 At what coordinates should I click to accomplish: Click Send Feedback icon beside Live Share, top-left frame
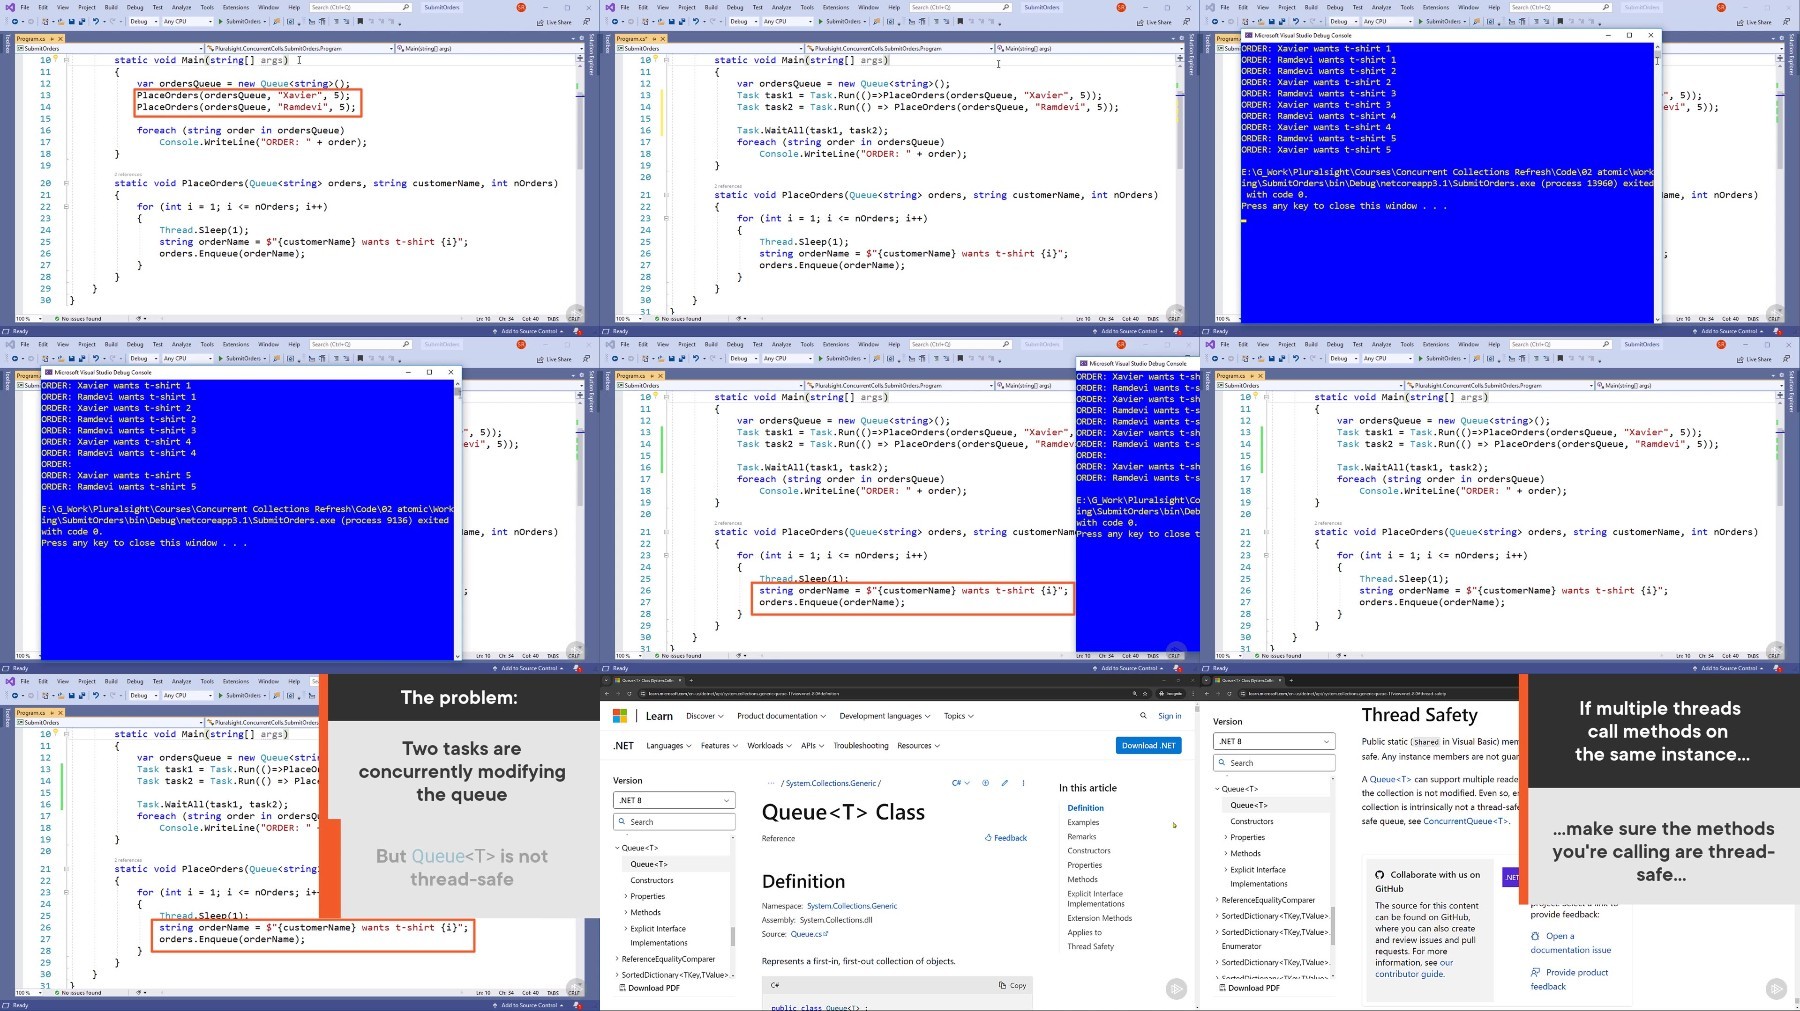pos(586,22)
